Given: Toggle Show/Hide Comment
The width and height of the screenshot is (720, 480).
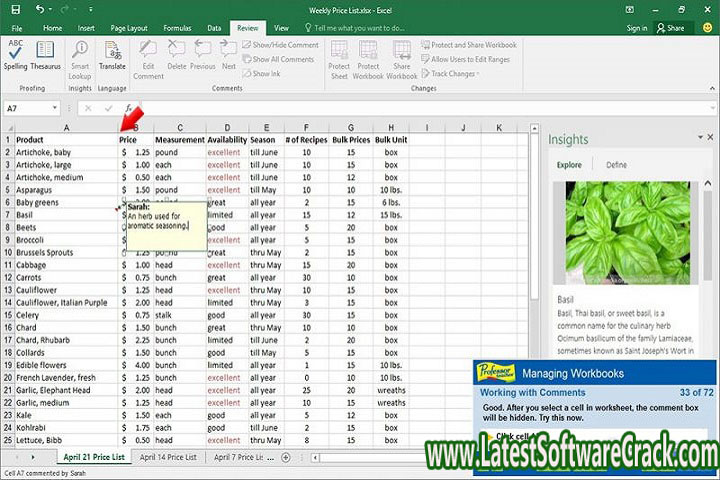Looking at the screenshot, I should [281, 45].
